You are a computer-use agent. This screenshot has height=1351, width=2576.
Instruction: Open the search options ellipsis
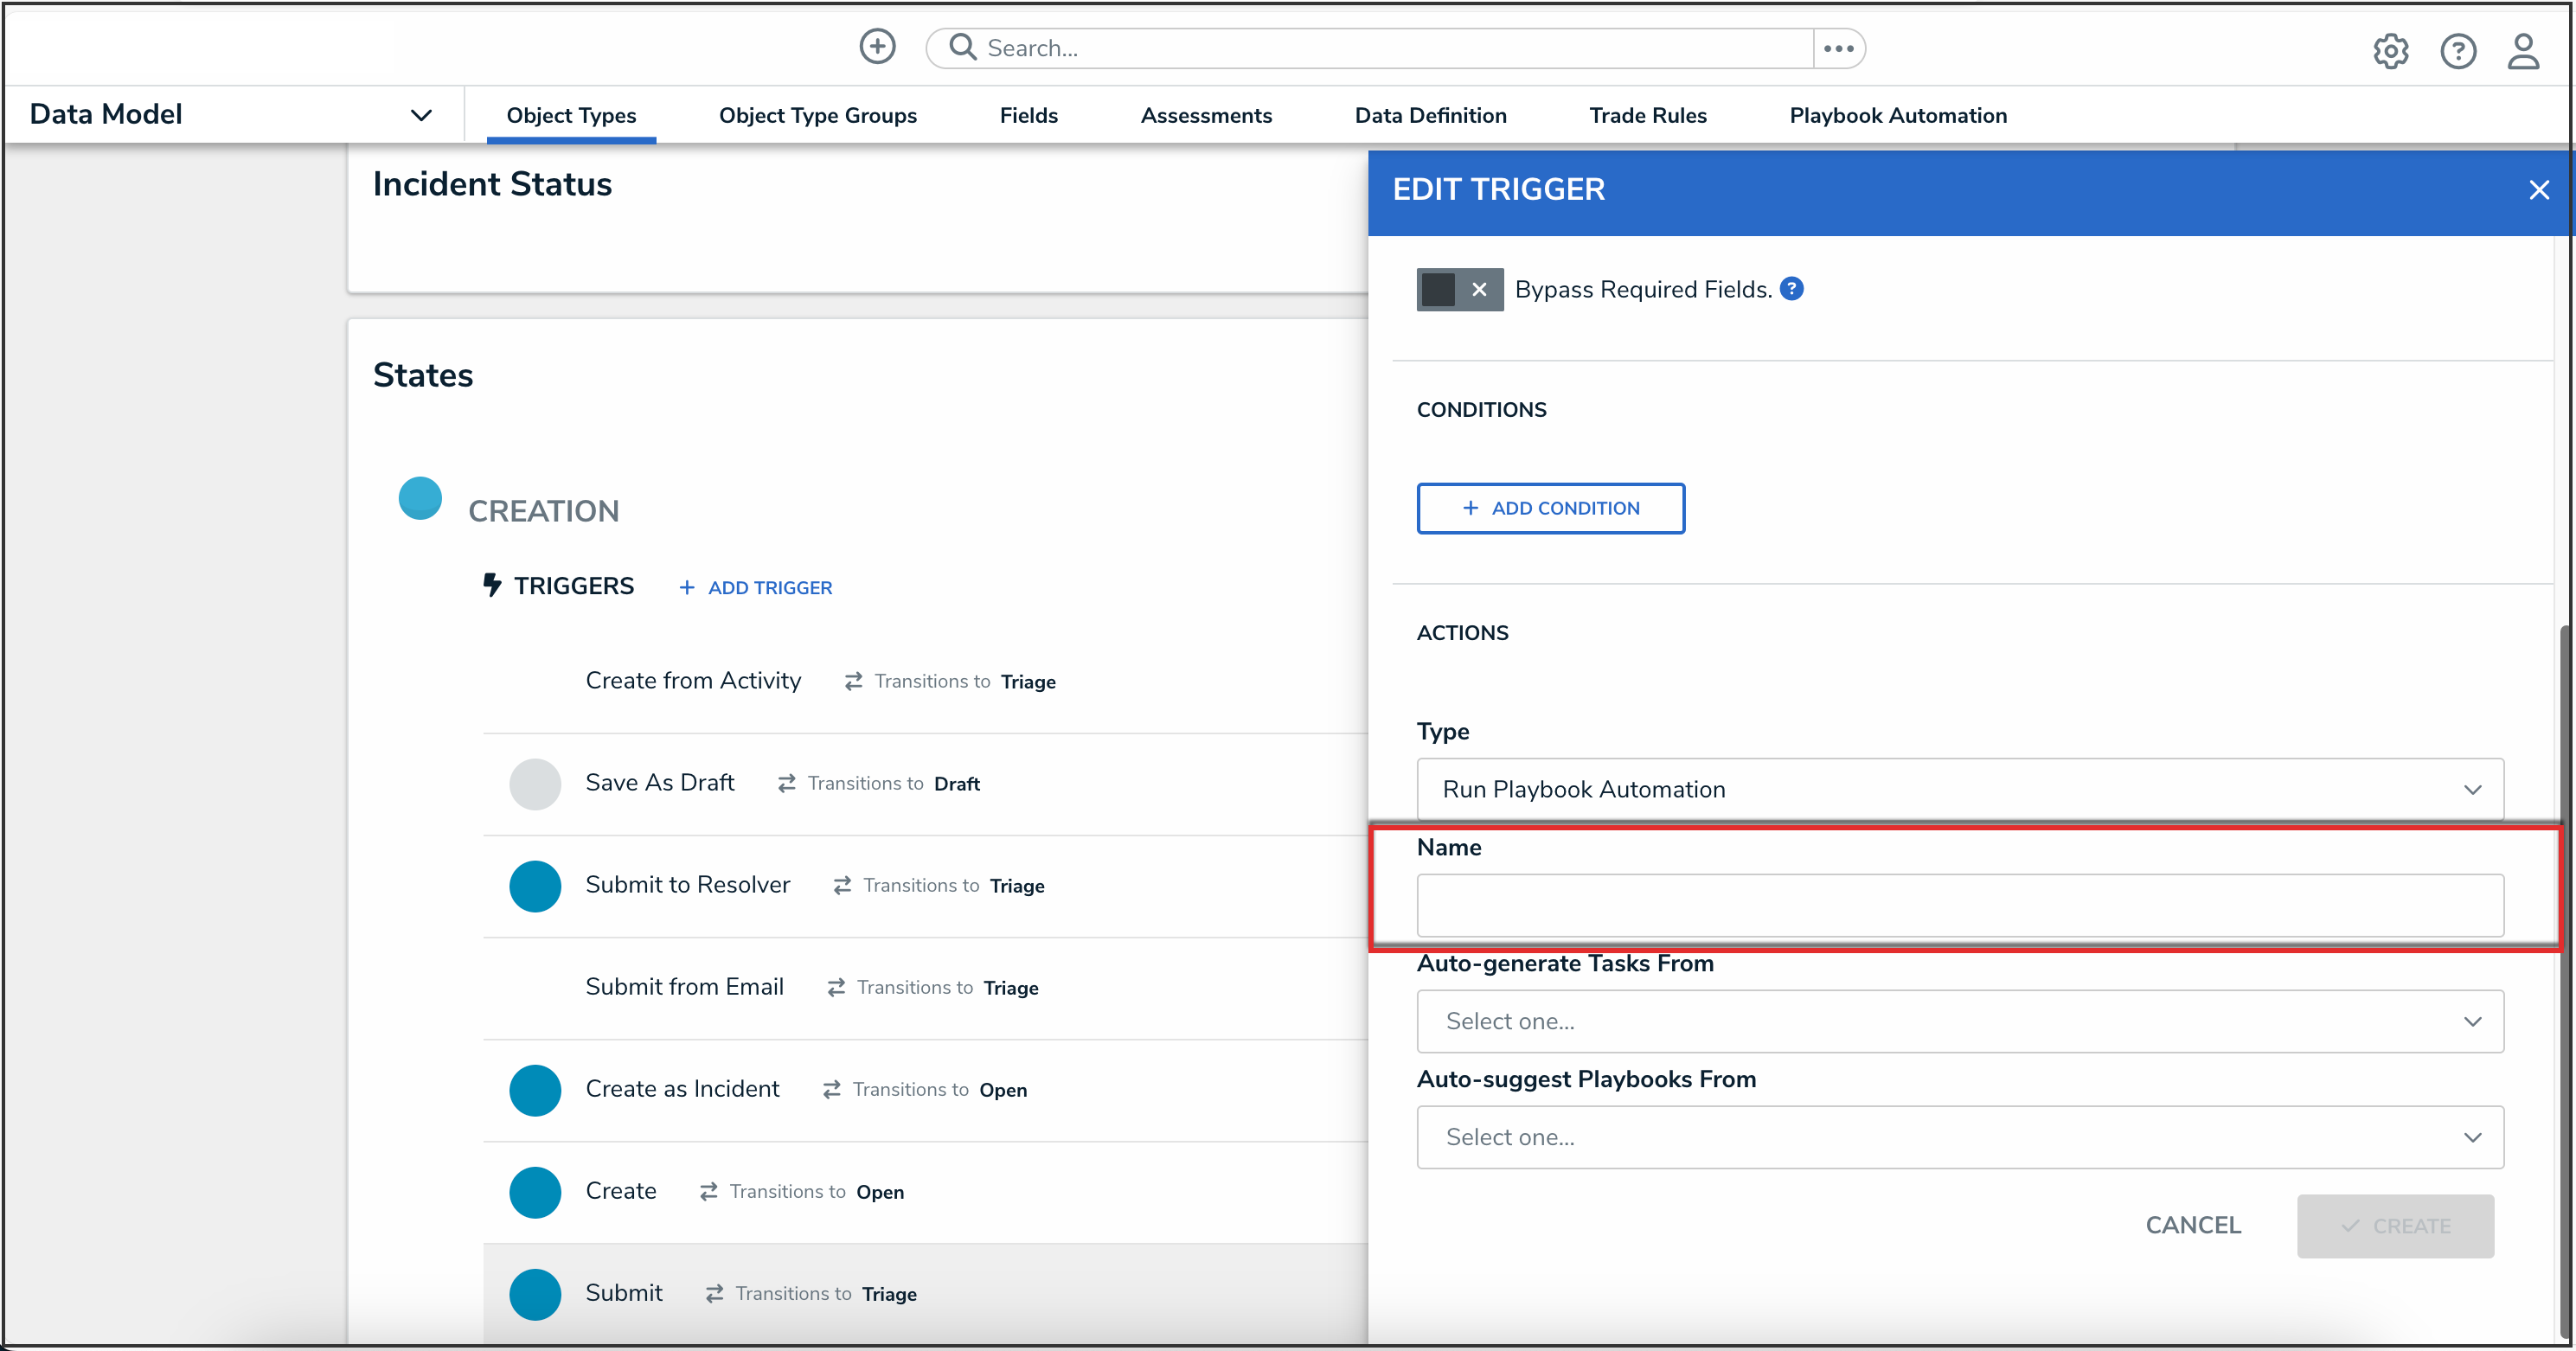[x=1838, y=48]
